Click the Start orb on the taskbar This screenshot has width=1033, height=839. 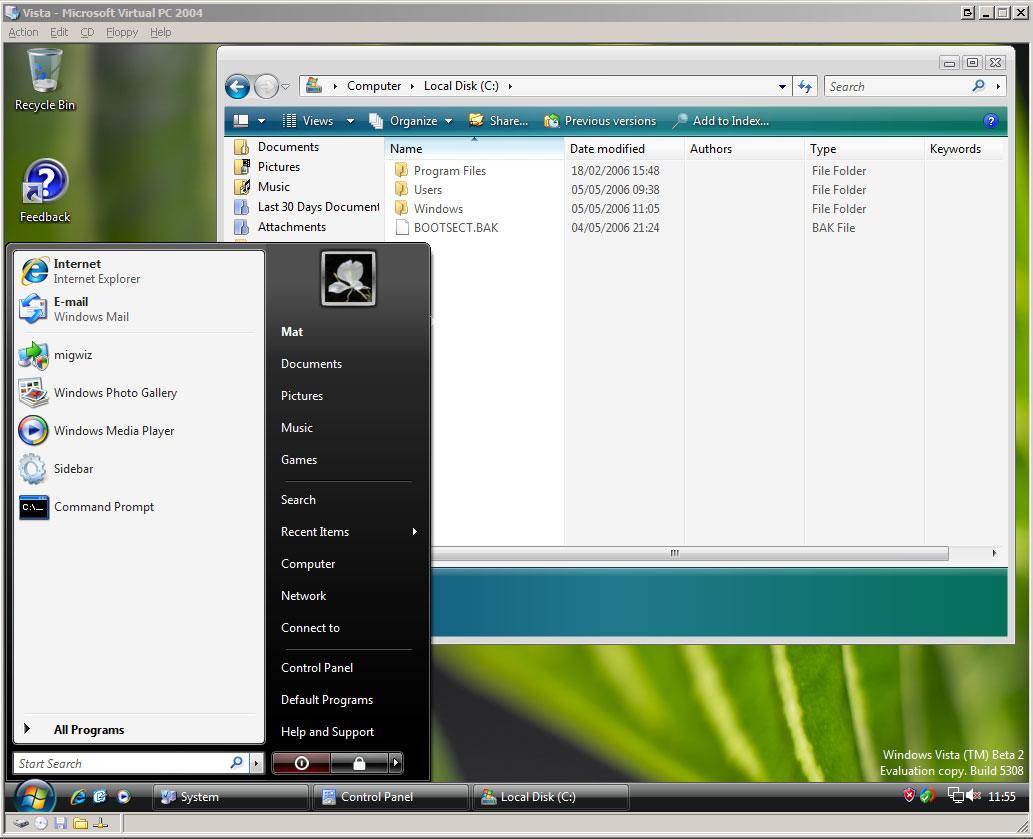[35, 797]
